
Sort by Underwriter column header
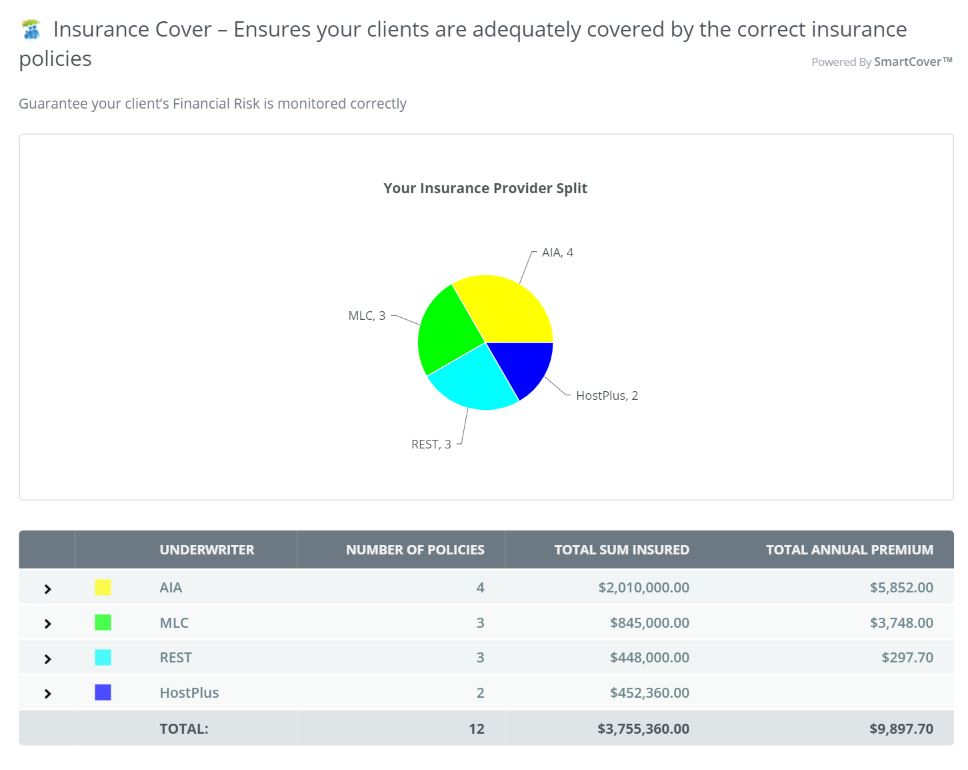[207, 550]
